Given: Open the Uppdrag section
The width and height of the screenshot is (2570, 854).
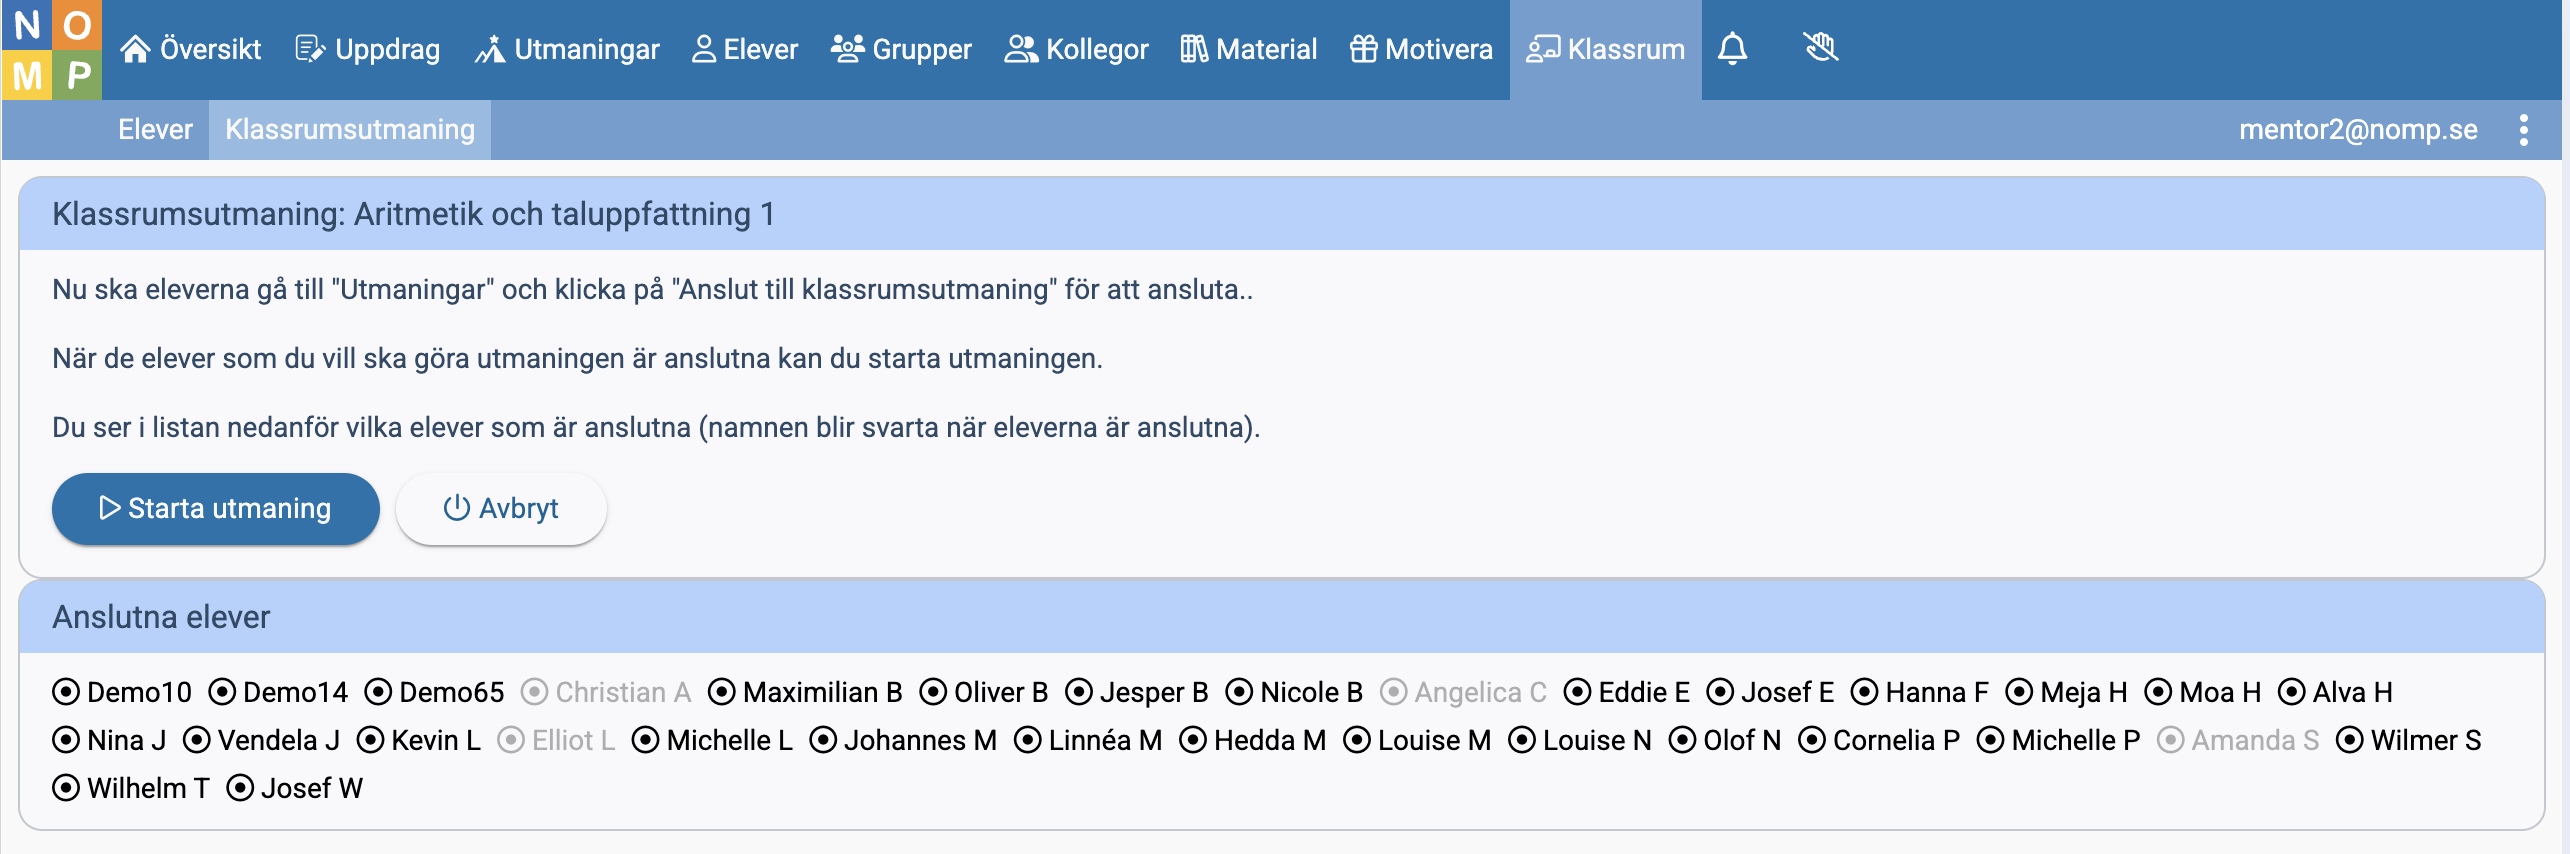Looking at the screenshot, I should tap(367, 49).
